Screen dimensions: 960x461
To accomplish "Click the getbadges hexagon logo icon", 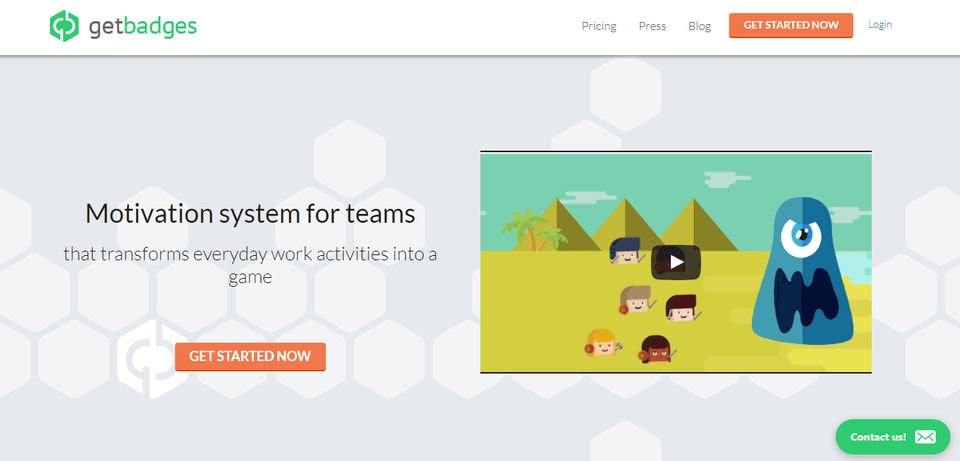I will coord(64,26).
